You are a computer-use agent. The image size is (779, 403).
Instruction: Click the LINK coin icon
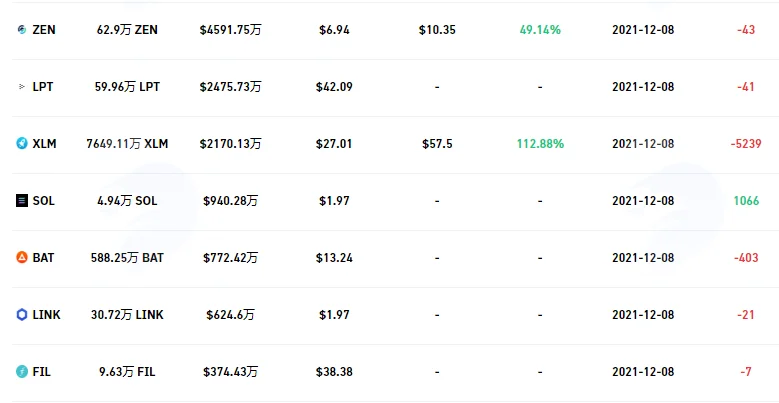[x=22, y=315]
